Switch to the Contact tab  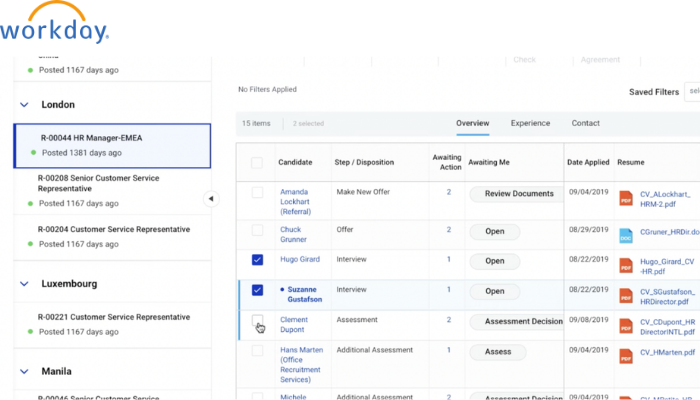586,123
